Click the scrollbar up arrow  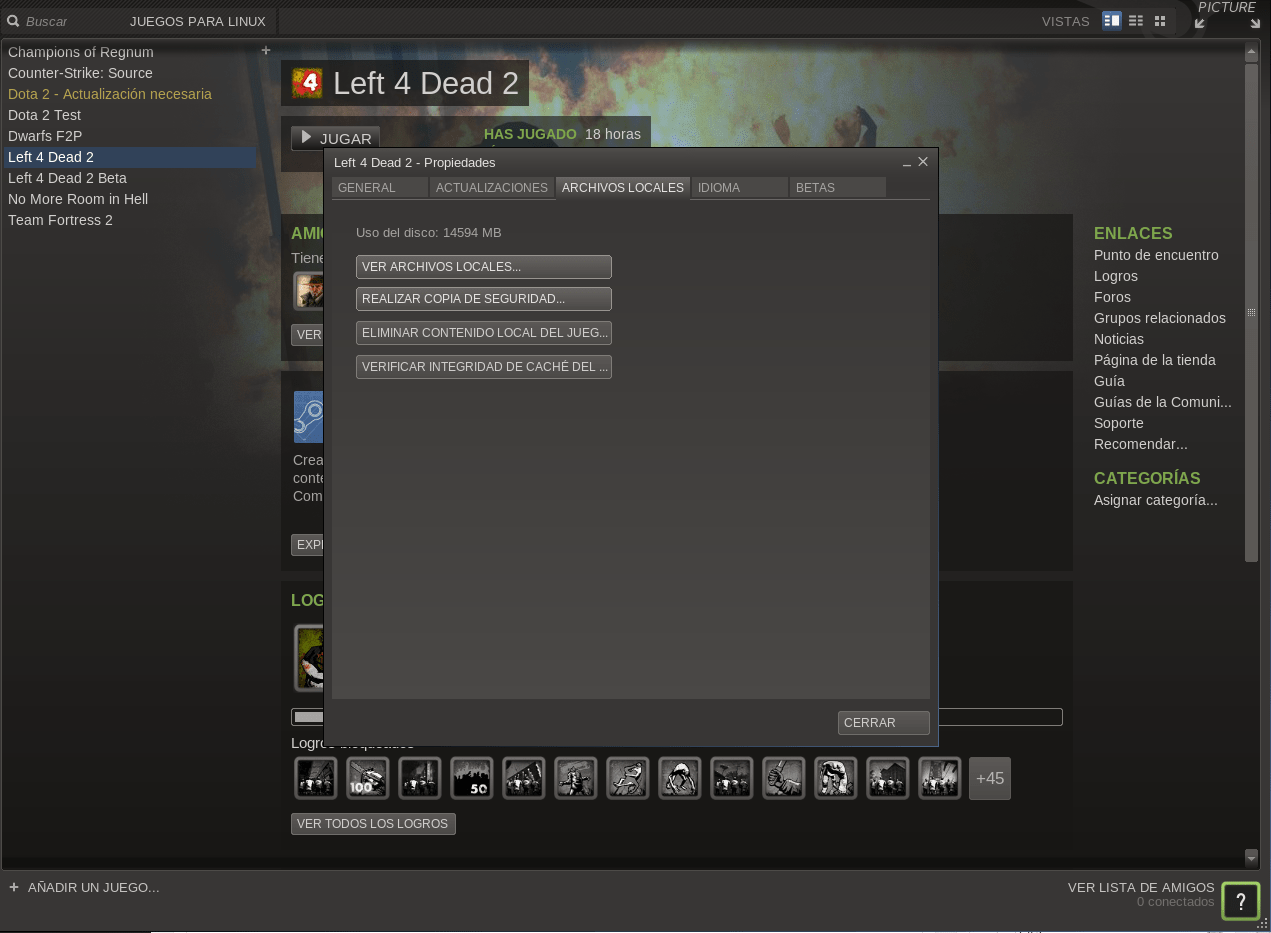[1251, 51]
